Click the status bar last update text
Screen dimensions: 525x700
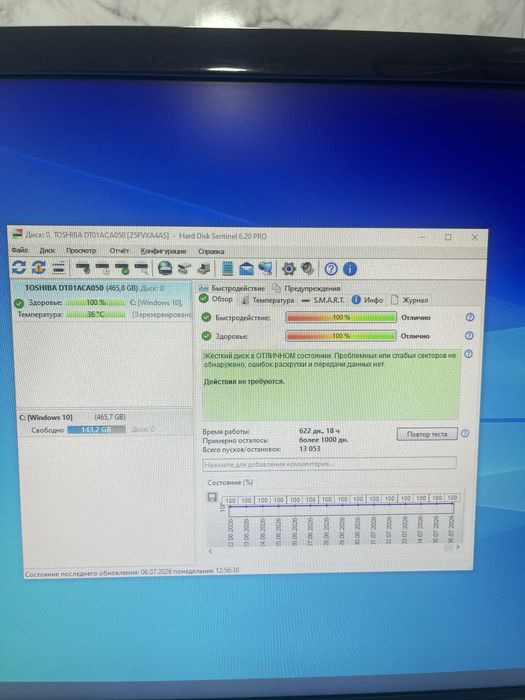coord(132,571)
